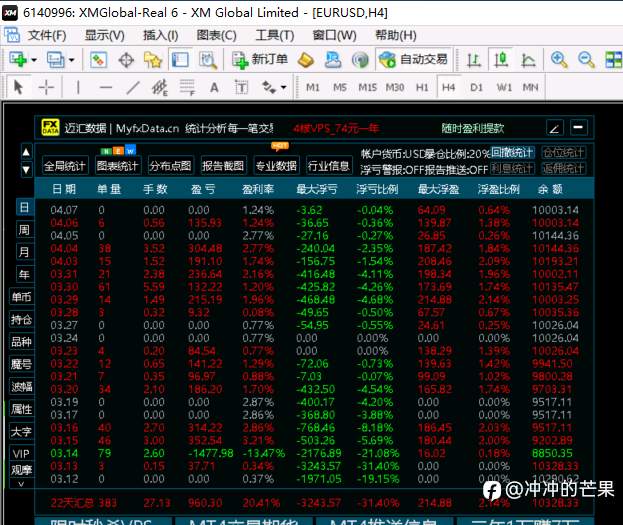Select the 周 weekly sidebar tab
Screen dimensions: 623x525
(x=24, y=230)
